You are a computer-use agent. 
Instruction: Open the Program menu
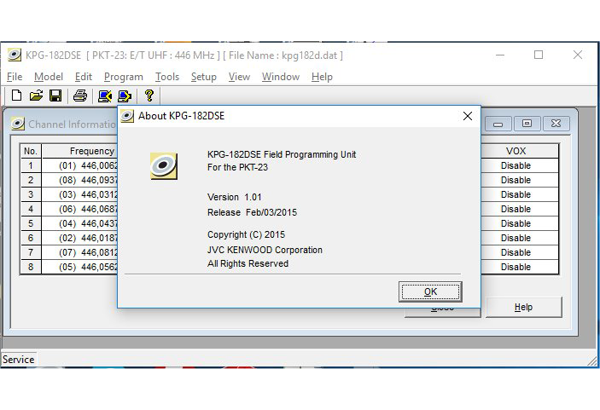coord(123,77)
